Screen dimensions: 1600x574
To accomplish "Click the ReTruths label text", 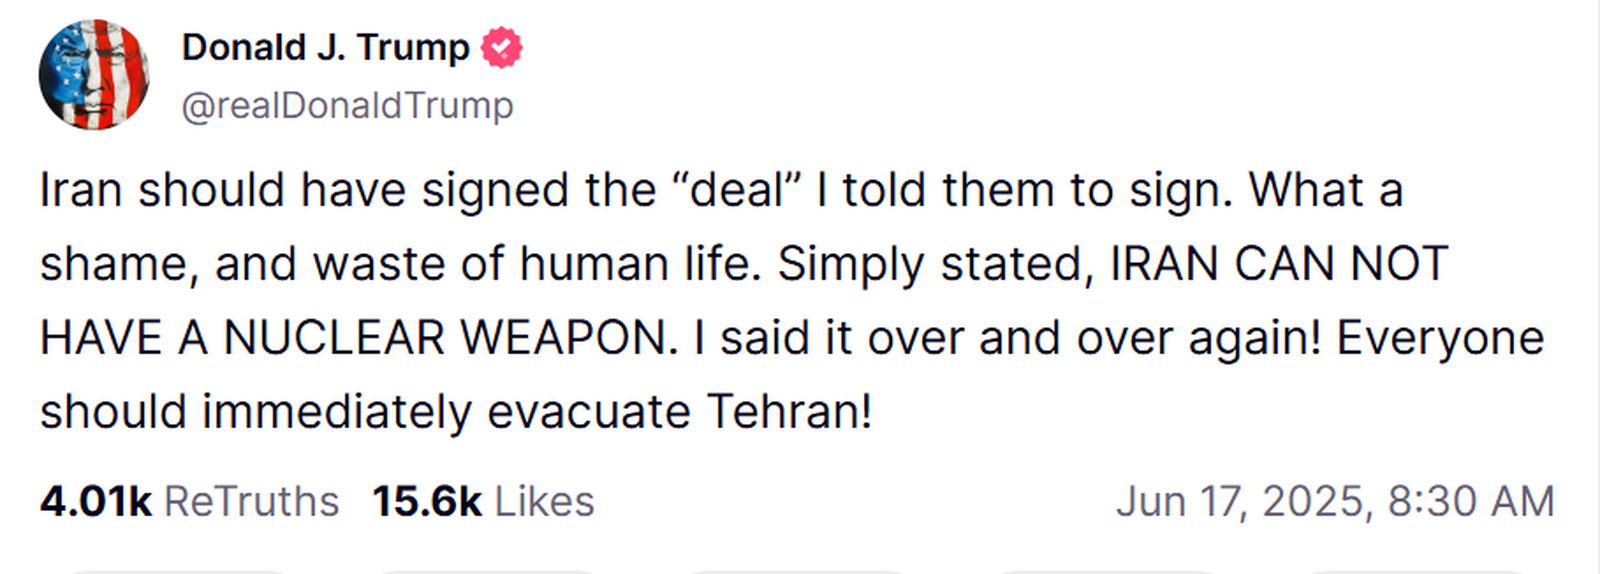I will (x=251, y=501).
